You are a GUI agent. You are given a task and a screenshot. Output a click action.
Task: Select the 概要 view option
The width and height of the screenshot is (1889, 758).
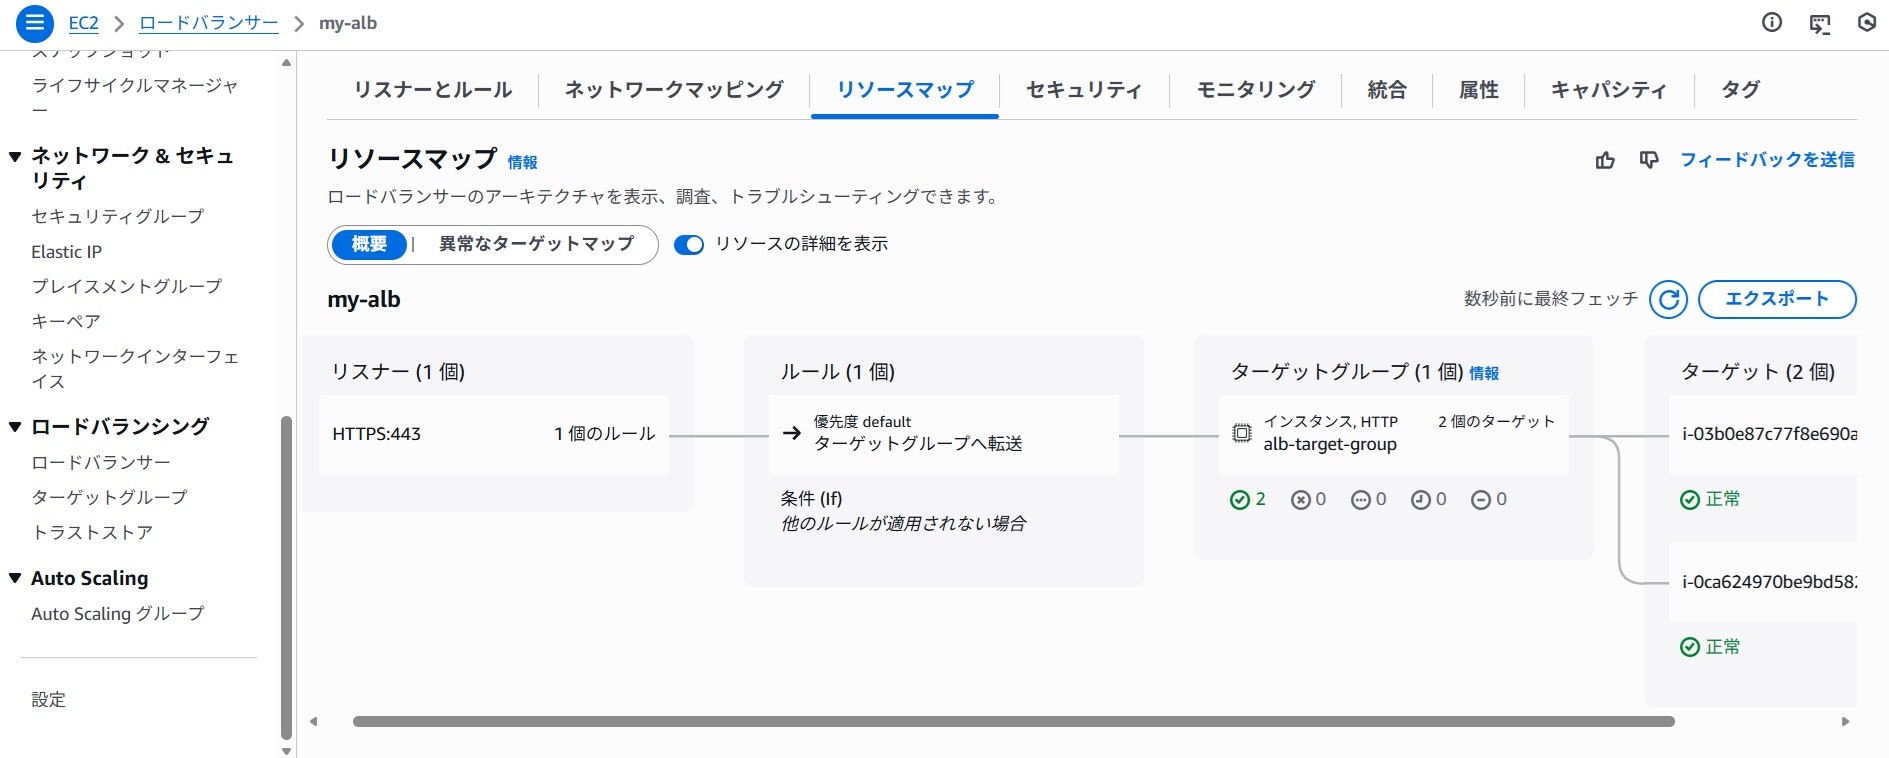click(369, 244)
